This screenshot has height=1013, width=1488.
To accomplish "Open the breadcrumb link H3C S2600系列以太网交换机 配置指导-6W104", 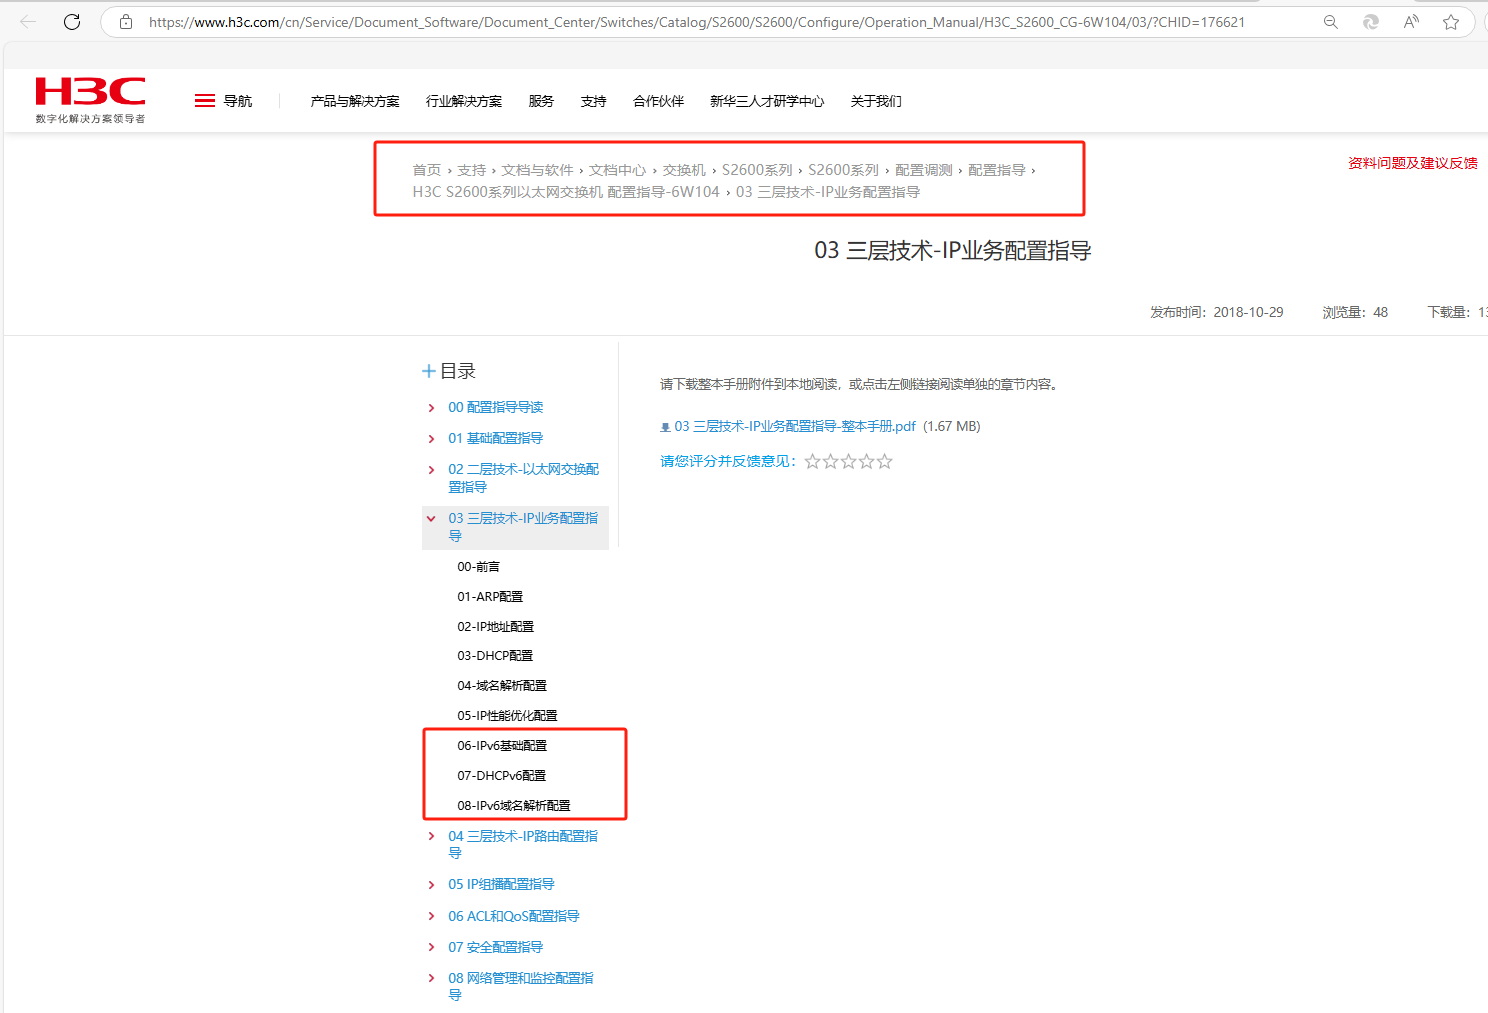I will (566, 192).
